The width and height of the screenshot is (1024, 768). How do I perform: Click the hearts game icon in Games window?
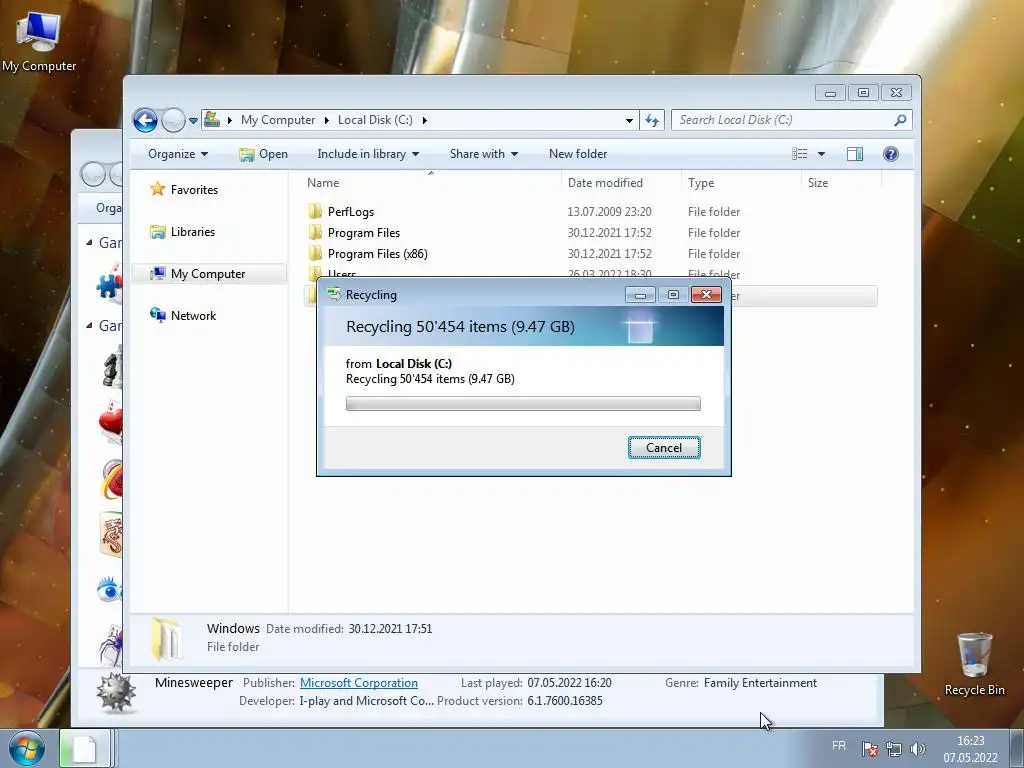pos(110,422)
